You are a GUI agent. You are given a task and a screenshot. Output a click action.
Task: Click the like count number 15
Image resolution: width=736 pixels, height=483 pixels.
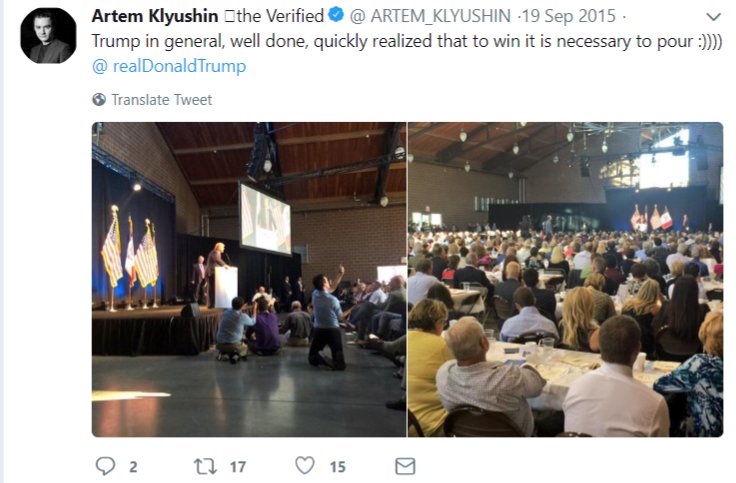tap(337, 467)
